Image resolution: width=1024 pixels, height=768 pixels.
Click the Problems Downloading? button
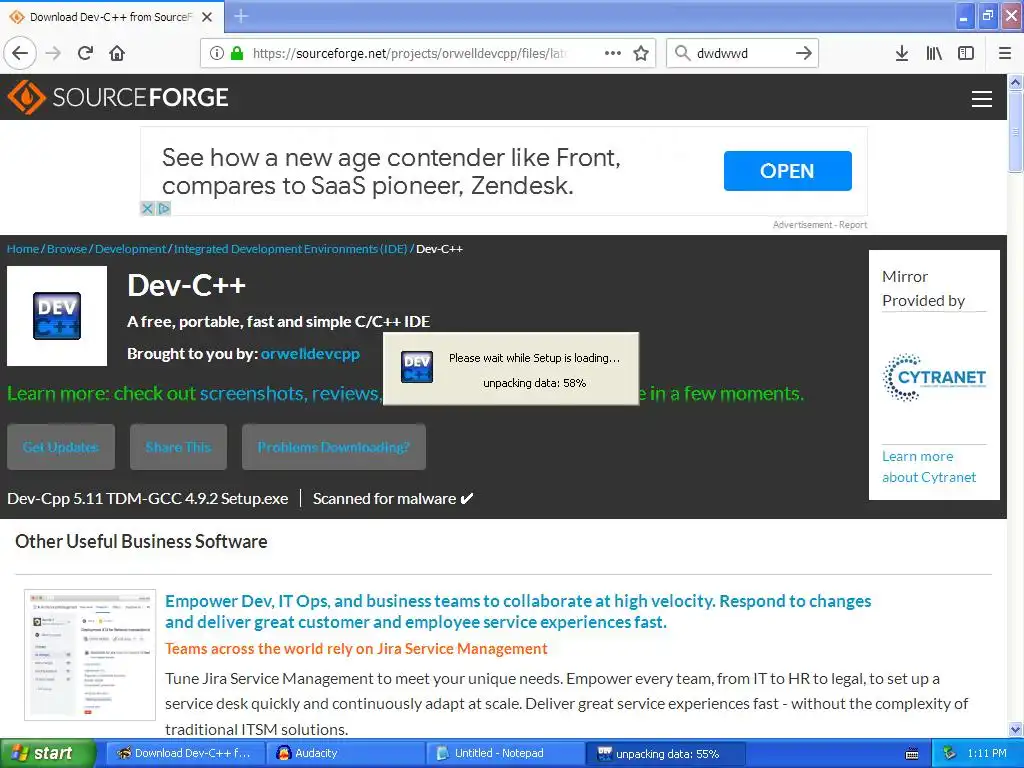click(334, 447)
